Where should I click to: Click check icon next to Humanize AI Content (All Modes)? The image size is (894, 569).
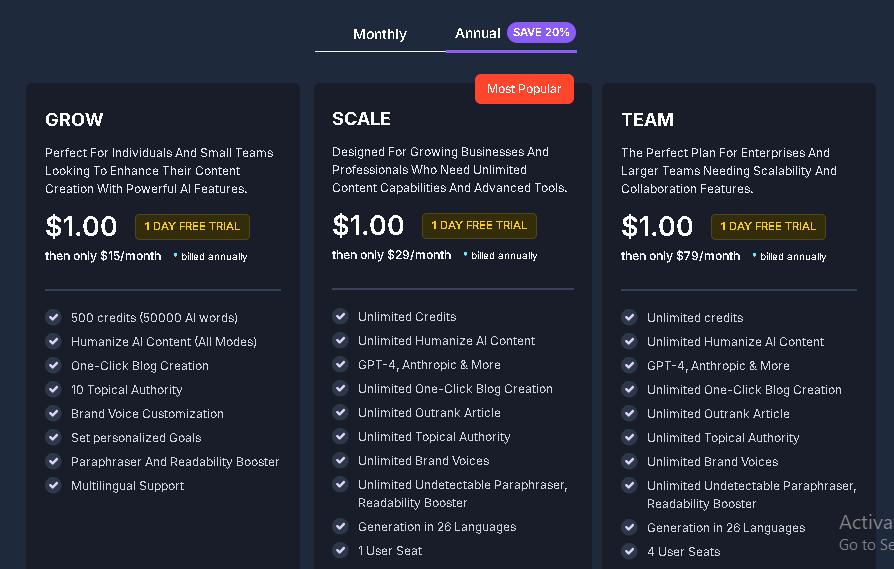pos(54,341)
